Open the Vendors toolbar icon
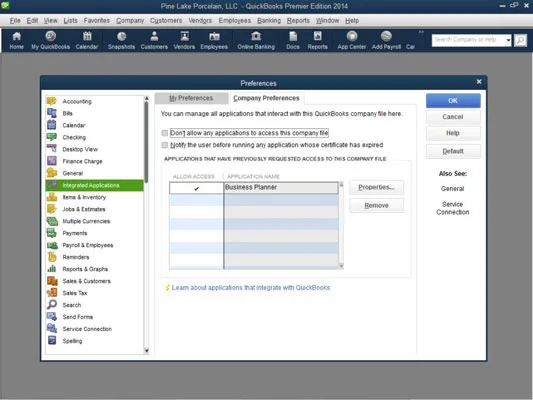Viewport: 533px width, 400px height. (184, 40)
